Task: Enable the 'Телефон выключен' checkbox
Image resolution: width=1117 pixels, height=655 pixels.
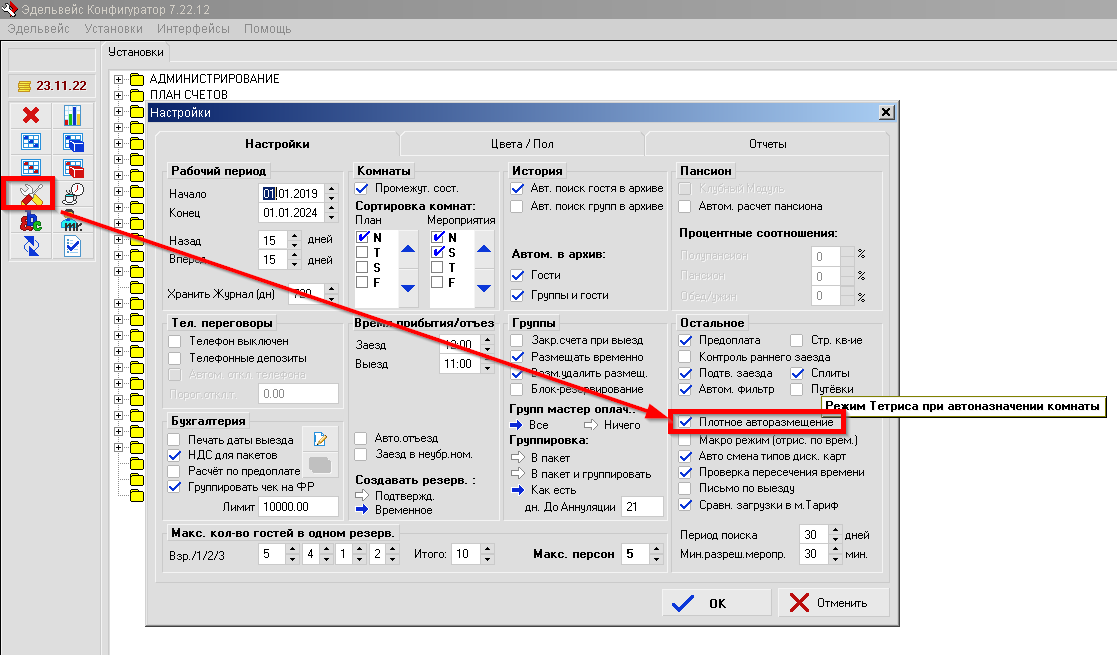Action: click(175, 341)
